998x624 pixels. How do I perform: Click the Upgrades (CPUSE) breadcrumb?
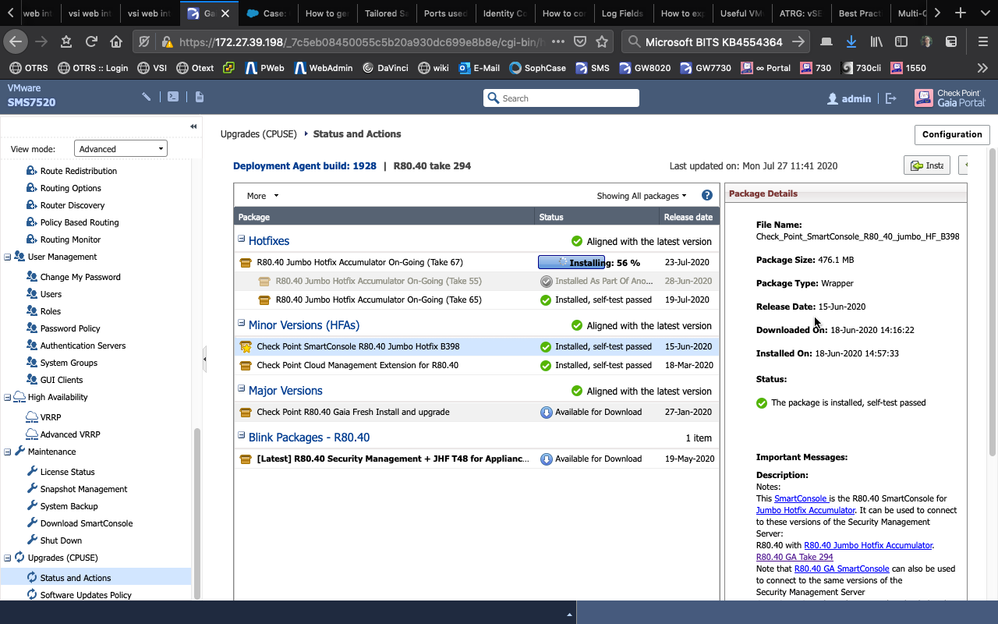tap(258, 134)
